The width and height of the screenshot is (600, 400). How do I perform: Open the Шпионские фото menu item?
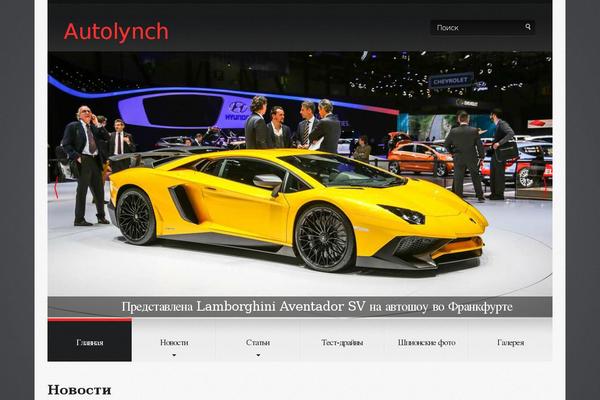(x=426, y=343)
